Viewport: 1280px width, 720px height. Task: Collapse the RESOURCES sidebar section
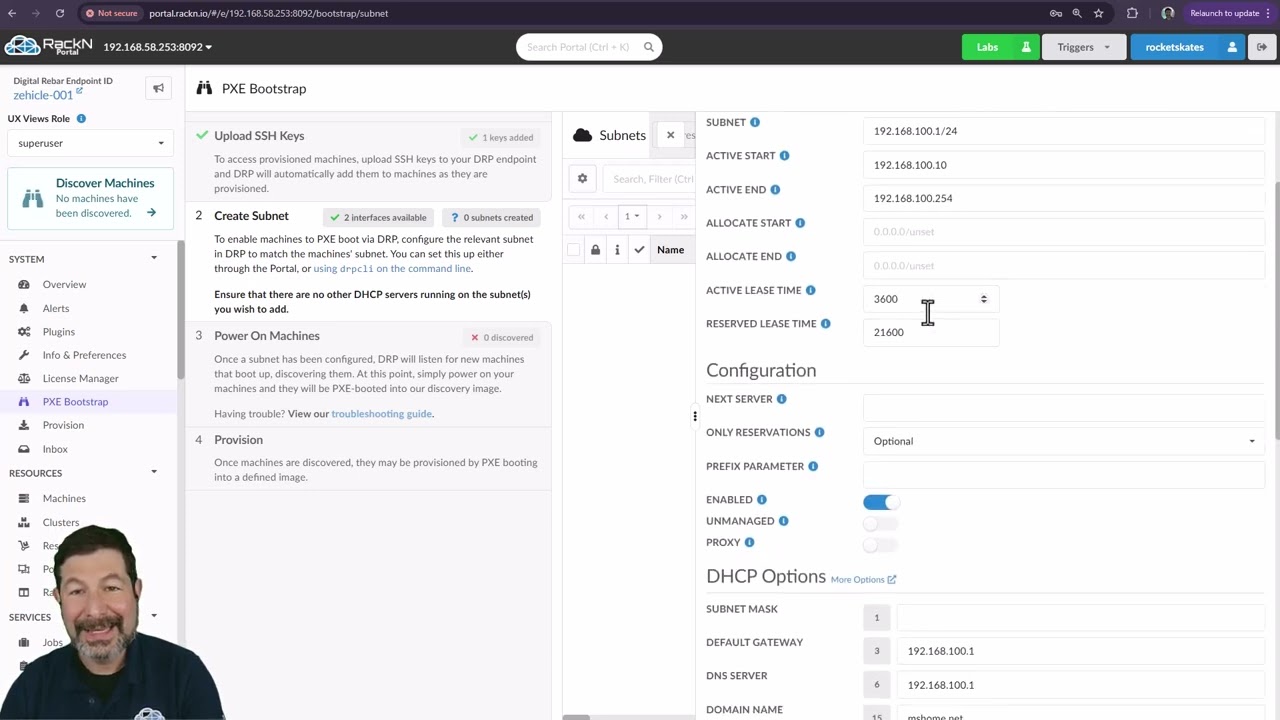[154, 472]
